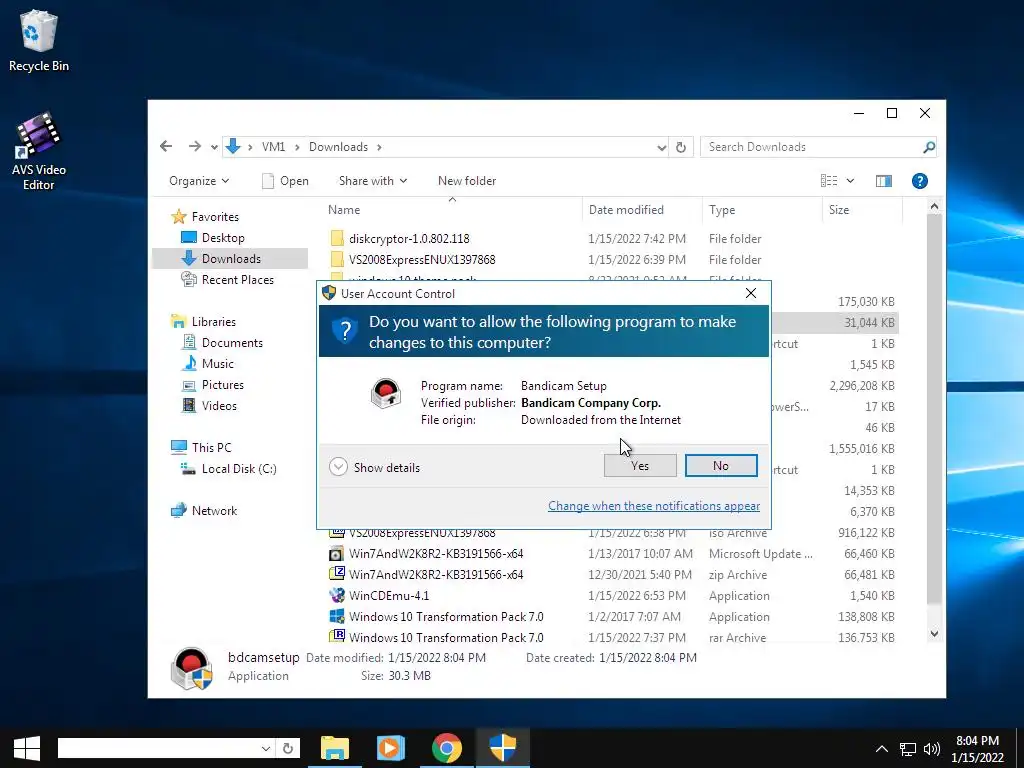Open Explorer Help icon
The width and height of the screenshot is (1024, 768).
920,181
